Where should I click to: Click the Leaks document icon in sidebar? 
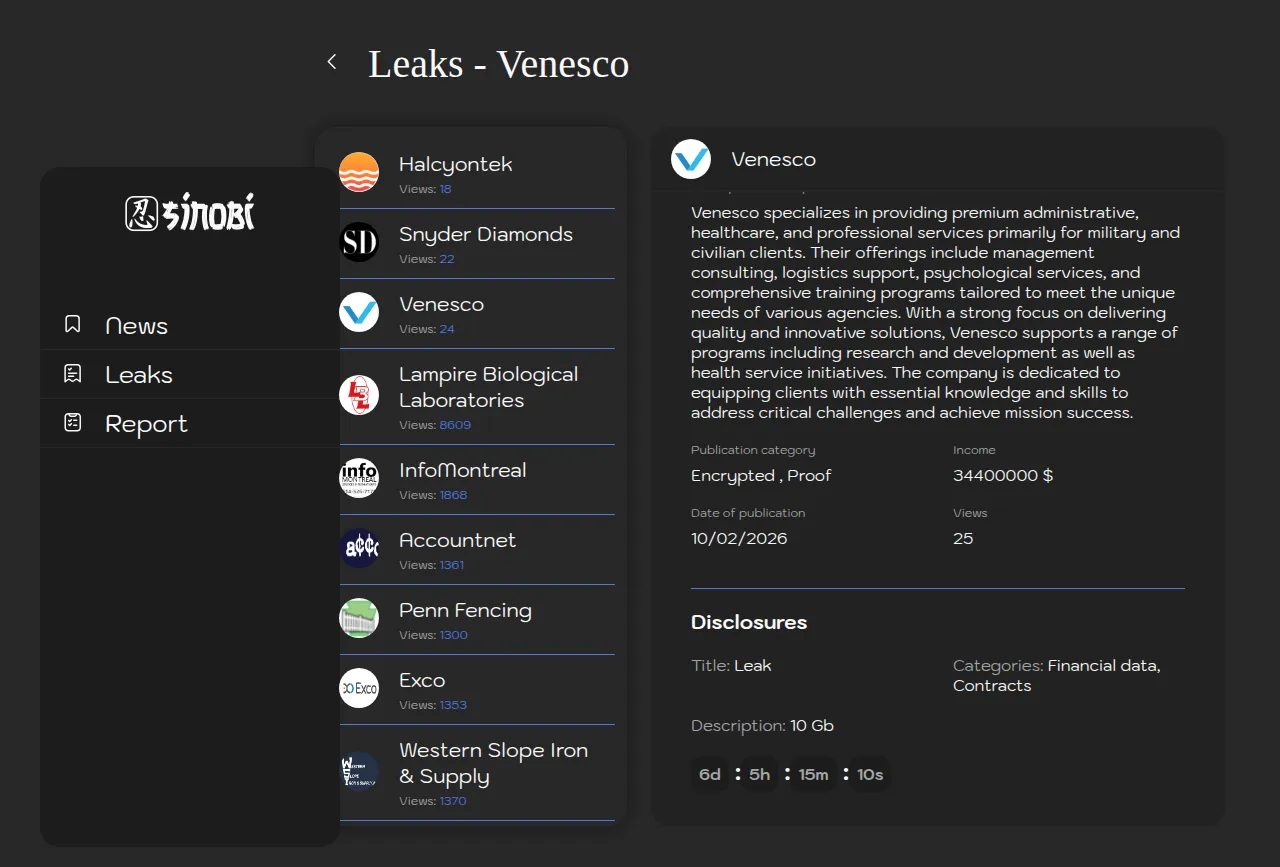point(73,374)
